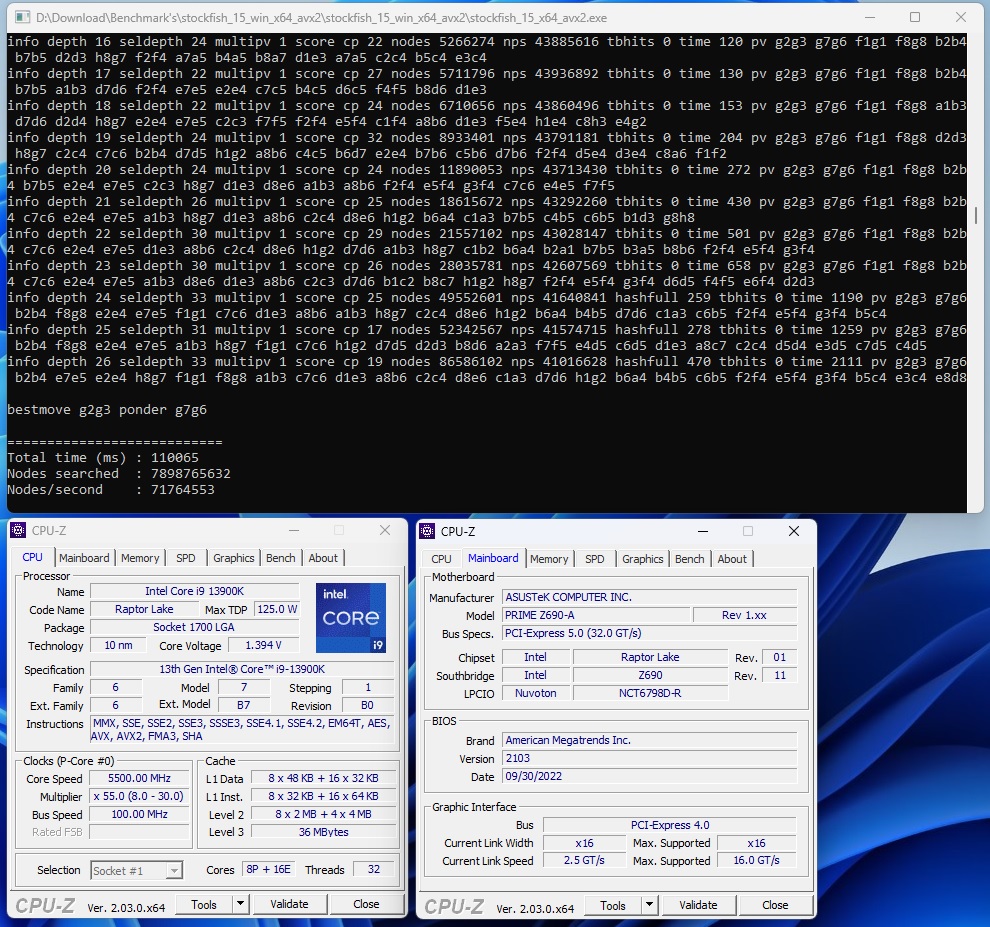The width and height of the screenshot is (990, 927).
Task: Maximize the Stockfish console window
Action: tap(914, 17)
